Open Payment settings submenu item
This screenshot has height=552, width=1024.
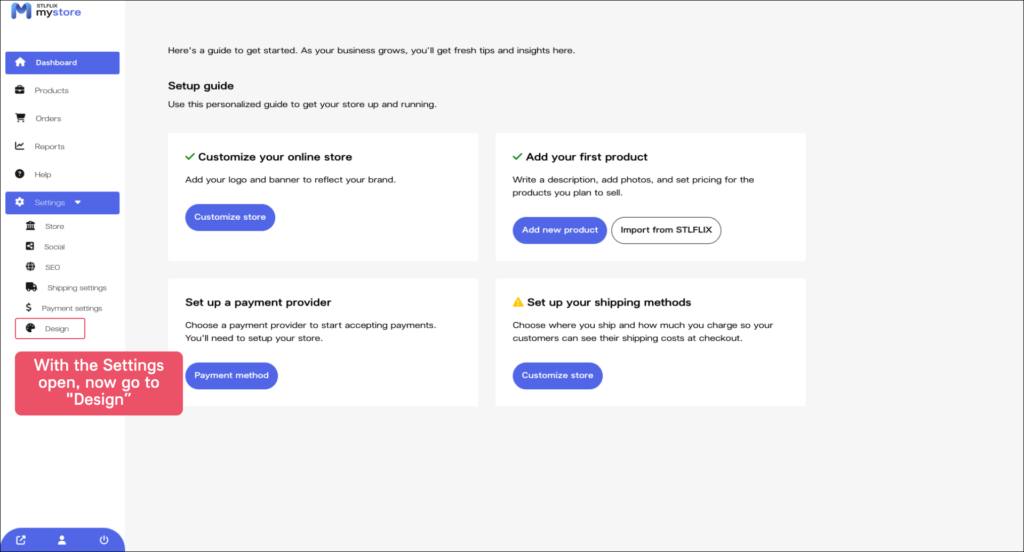tap(71, 308)
